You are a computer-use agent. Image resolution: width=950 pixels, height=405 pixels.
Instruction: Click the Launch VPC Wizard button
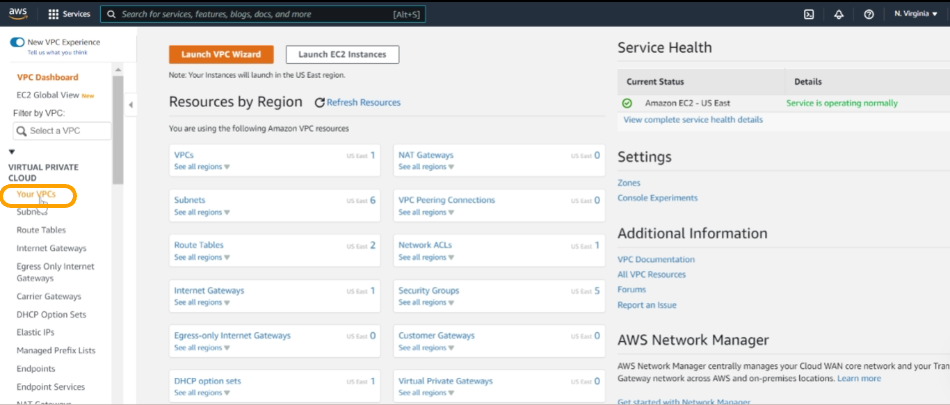click(x=221, y=55)
